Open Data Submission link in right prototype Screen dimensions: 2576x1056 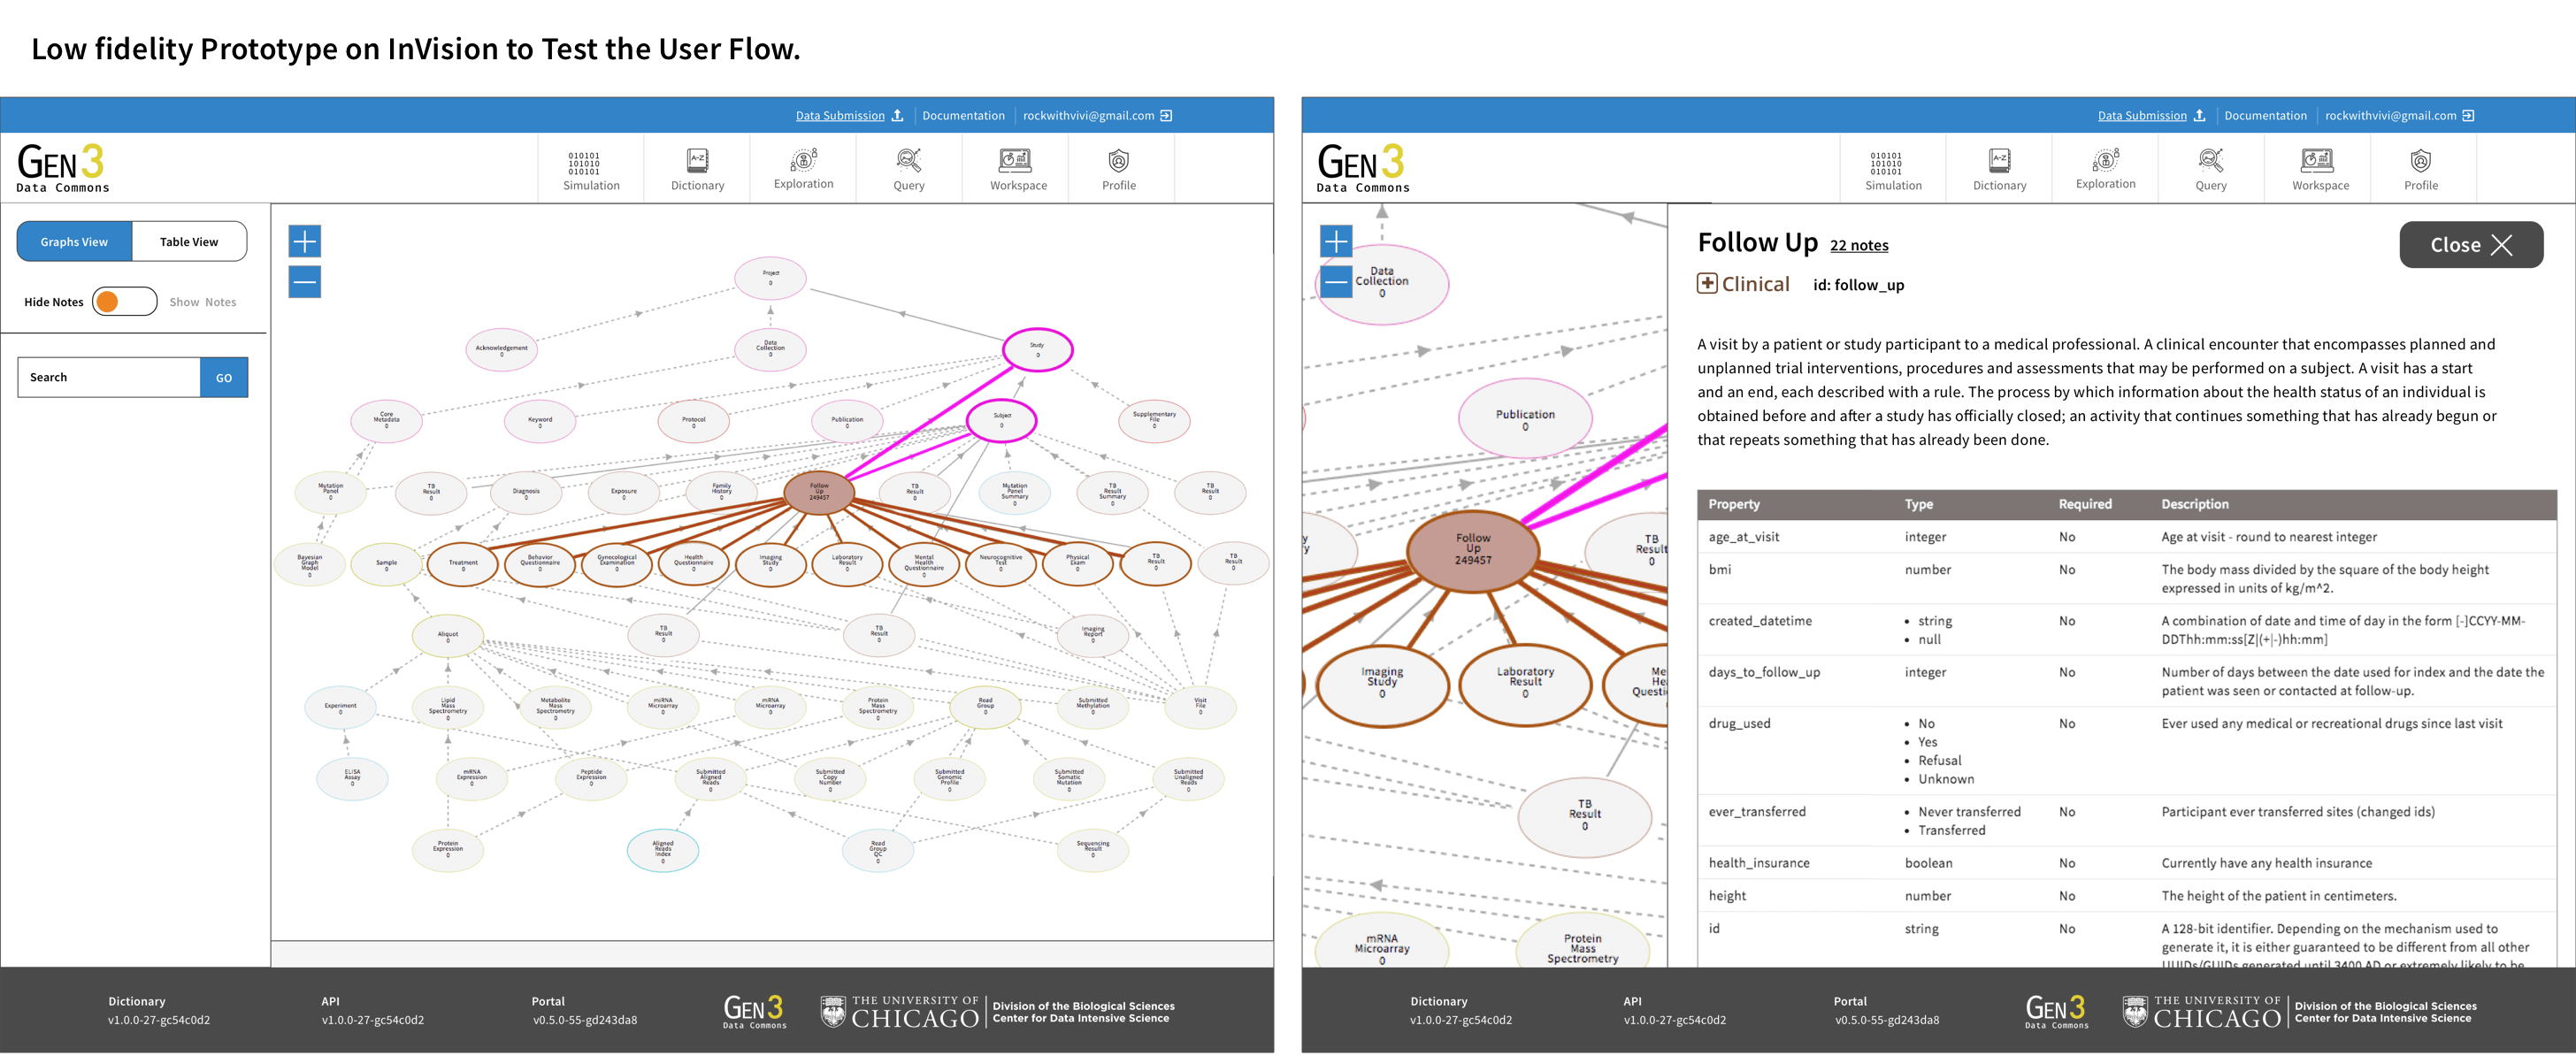click(x=2142, y=116)
